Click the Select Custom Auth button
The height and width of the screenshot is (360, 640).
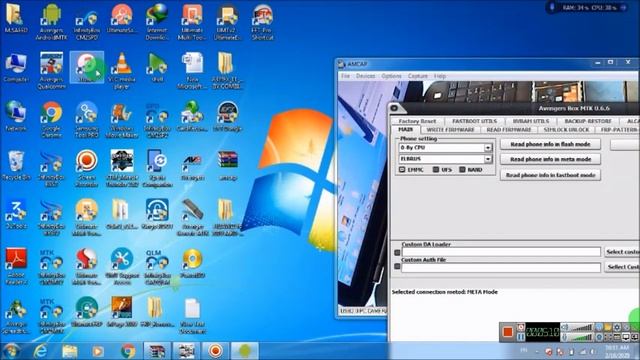coord(622,267)
